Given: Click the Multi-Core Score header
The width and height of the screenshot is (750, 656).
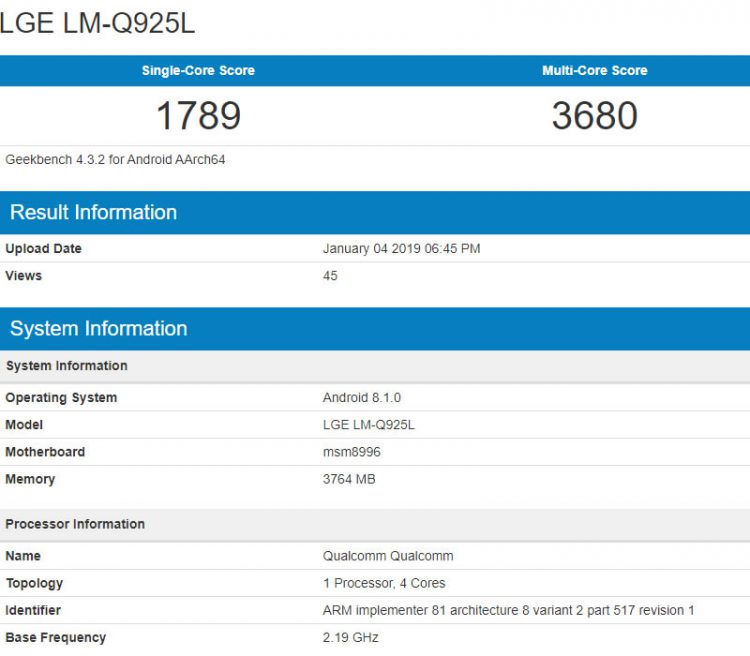Looking at the screenshot, I should tap(595, 70).
